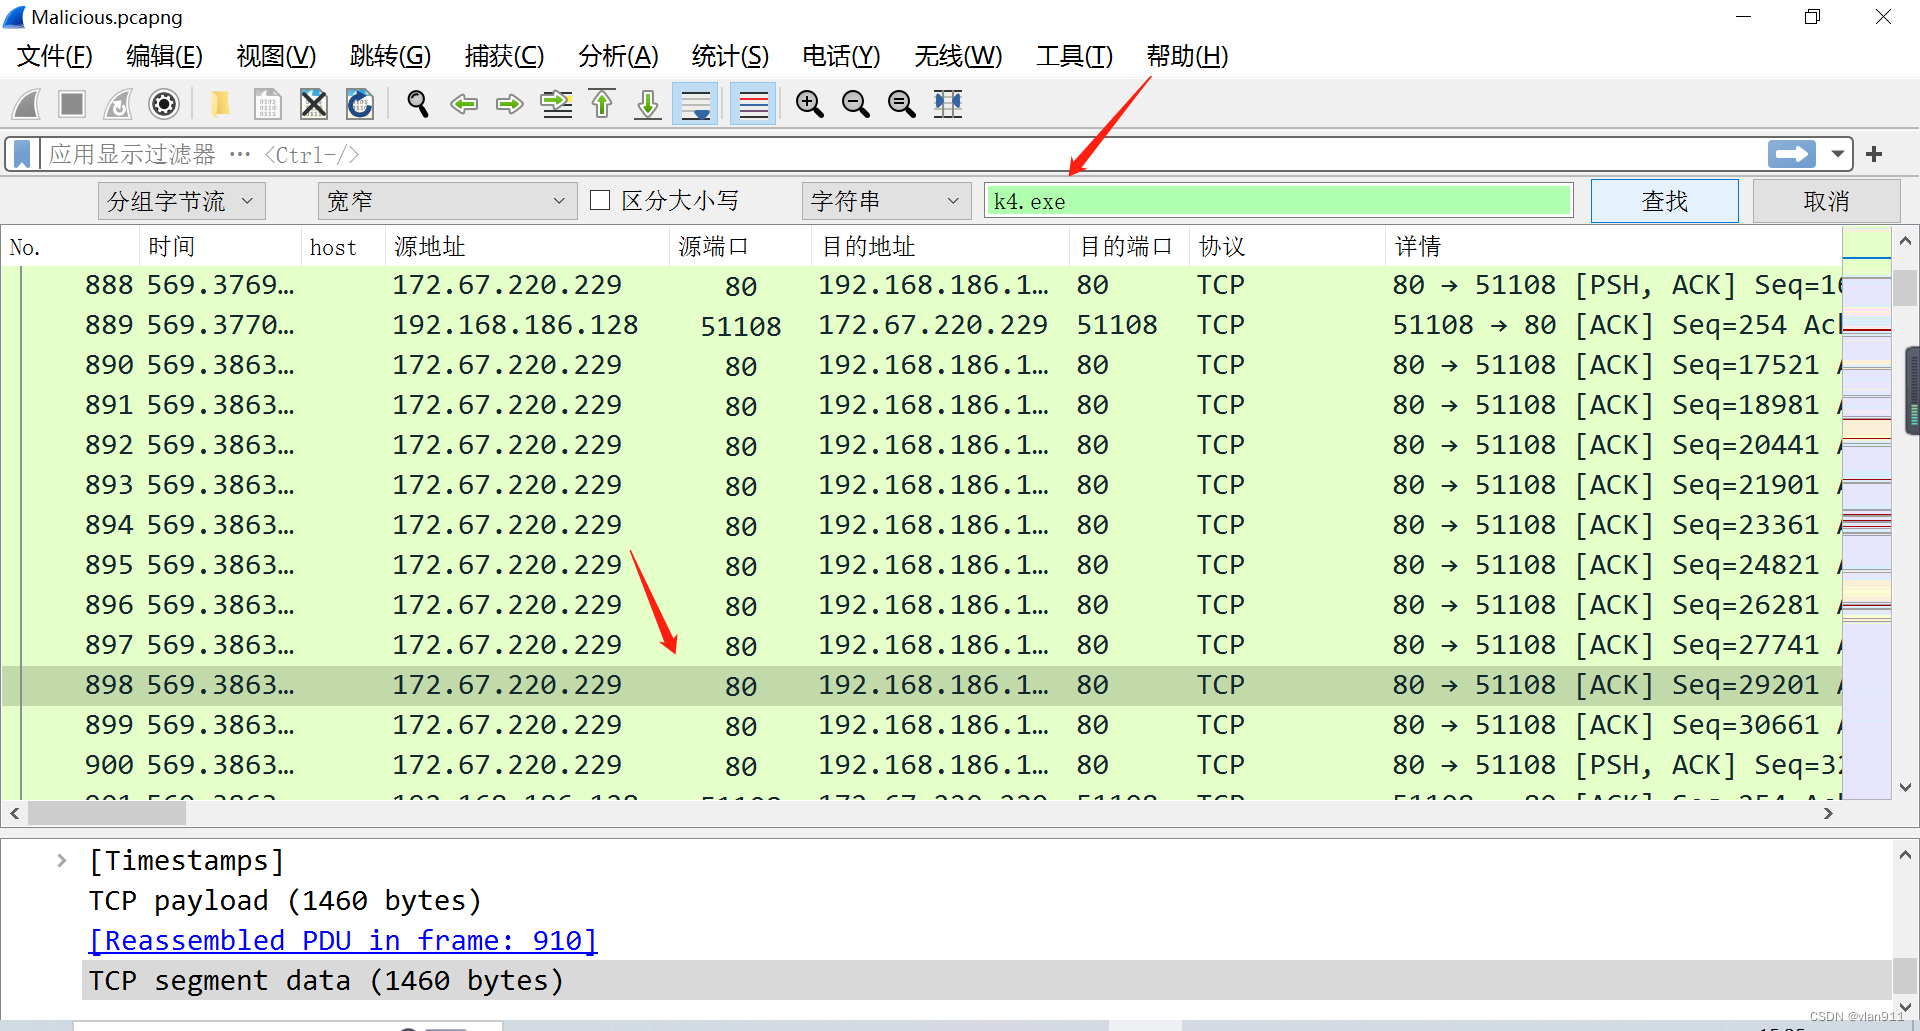Open display filter history dropdown
The image size is (1920, 1031).
click(x=1838, y=154)
